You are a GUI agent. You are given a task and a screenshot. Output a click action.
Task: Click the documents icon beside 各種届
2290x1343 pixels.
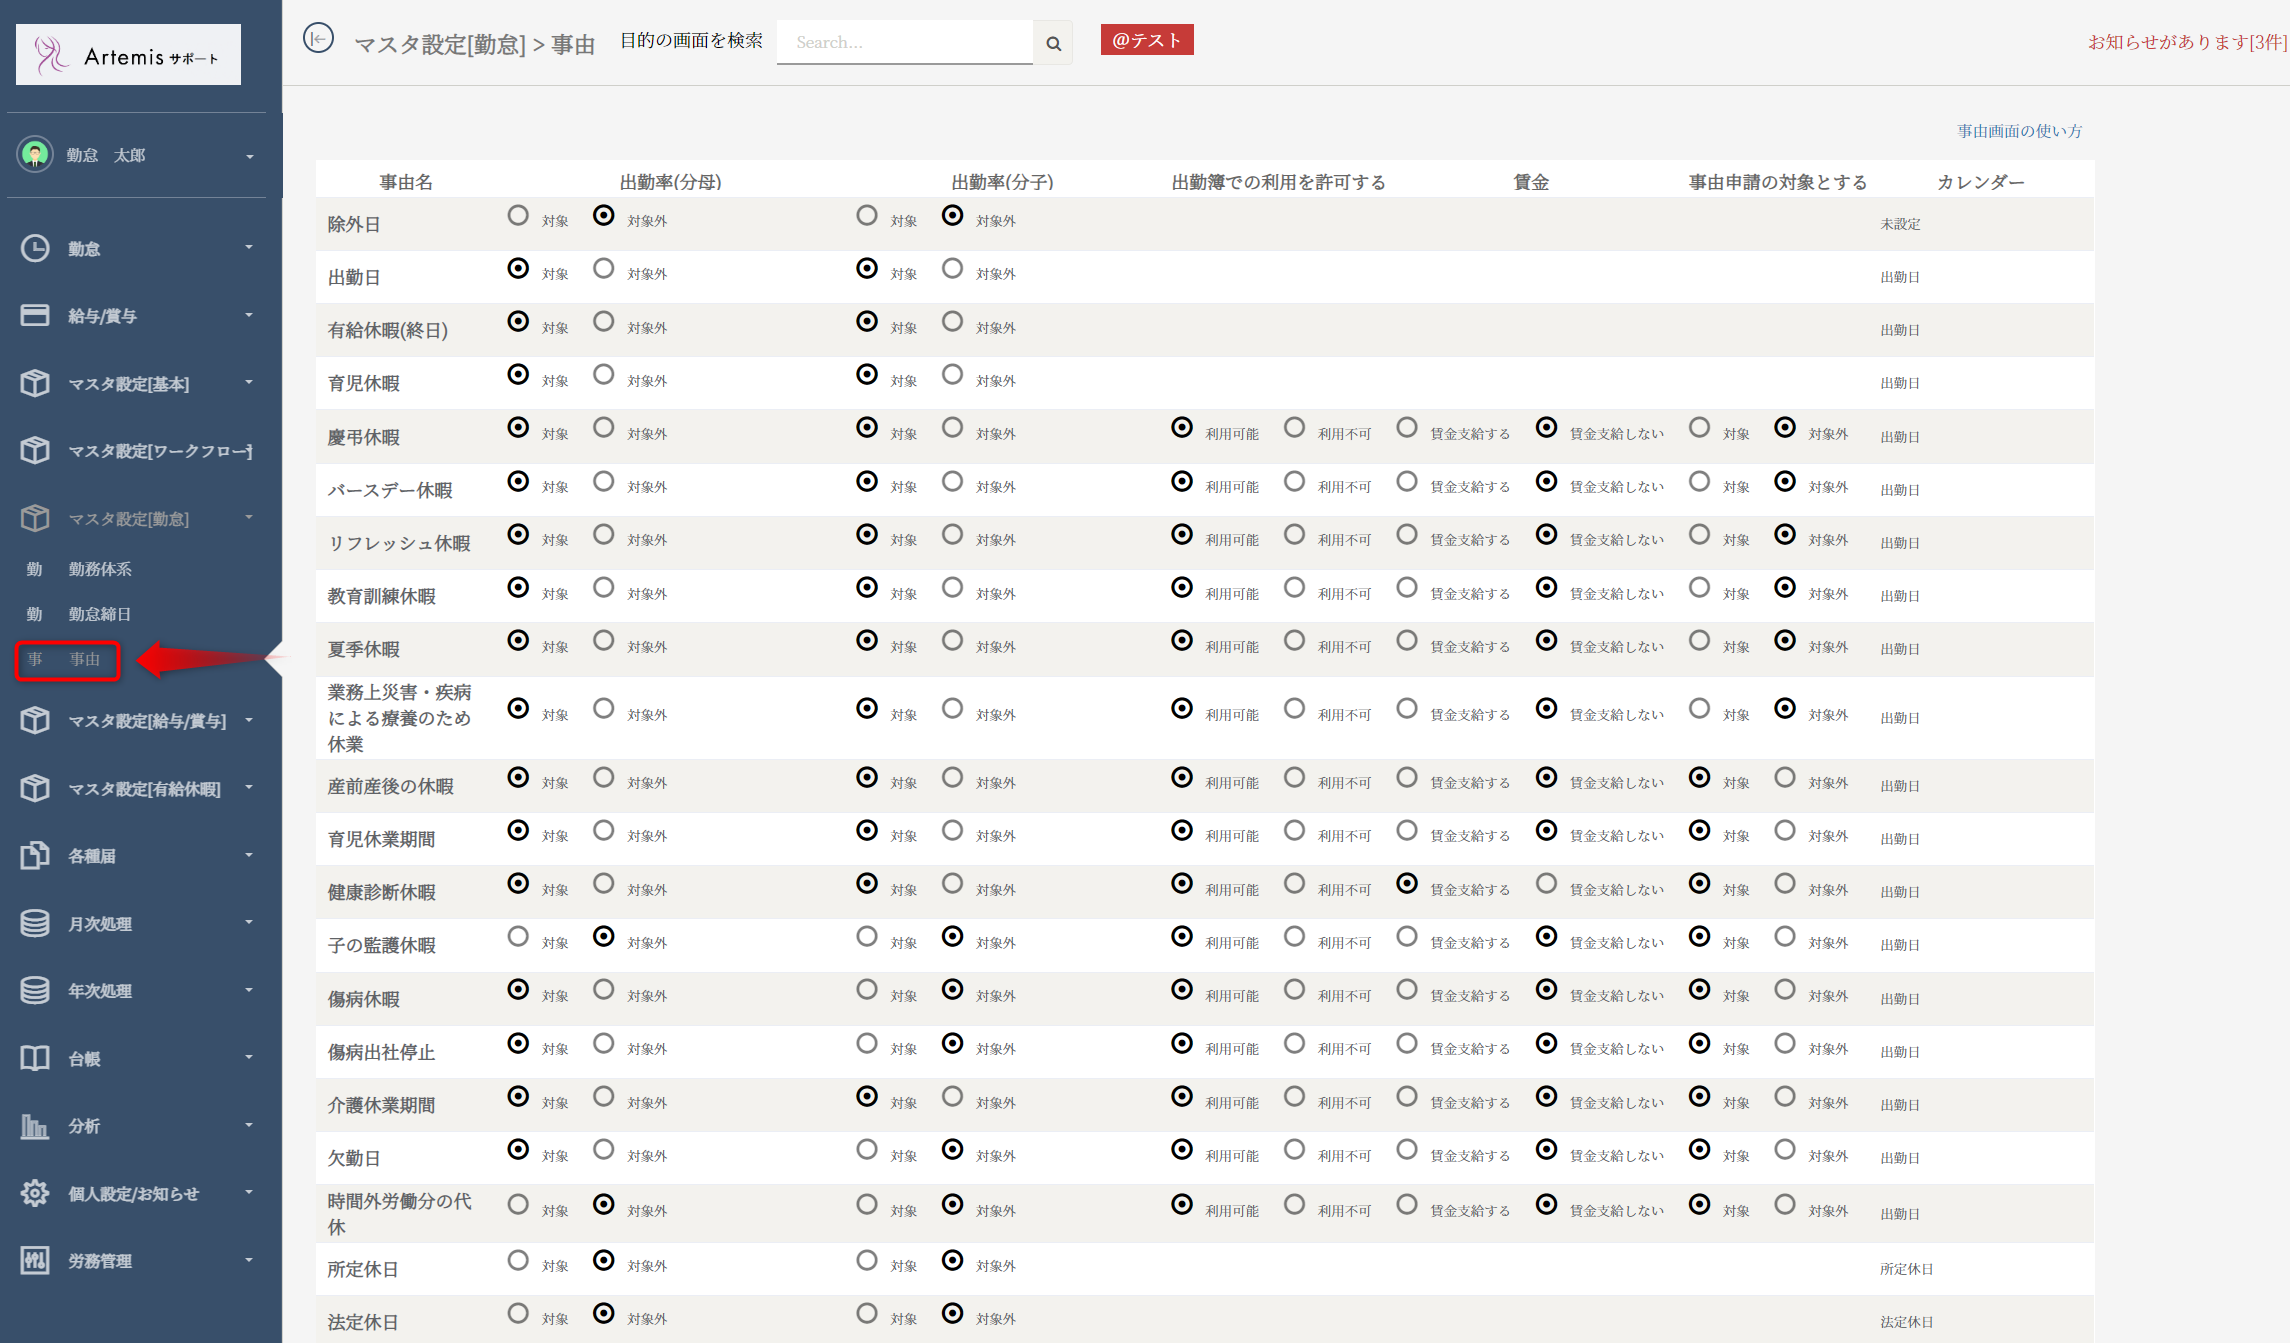pyautogui.click(x=35, y=855)
